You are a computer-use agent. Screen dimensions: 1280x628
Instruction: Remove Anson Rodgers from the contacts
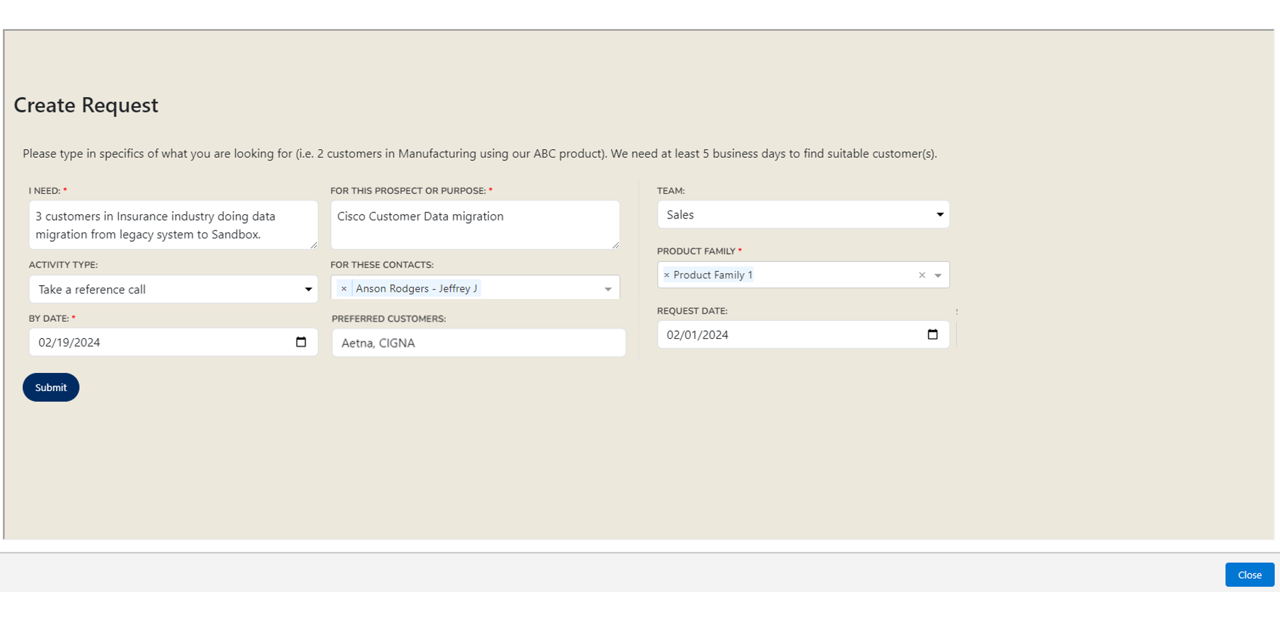pos(344,289)
